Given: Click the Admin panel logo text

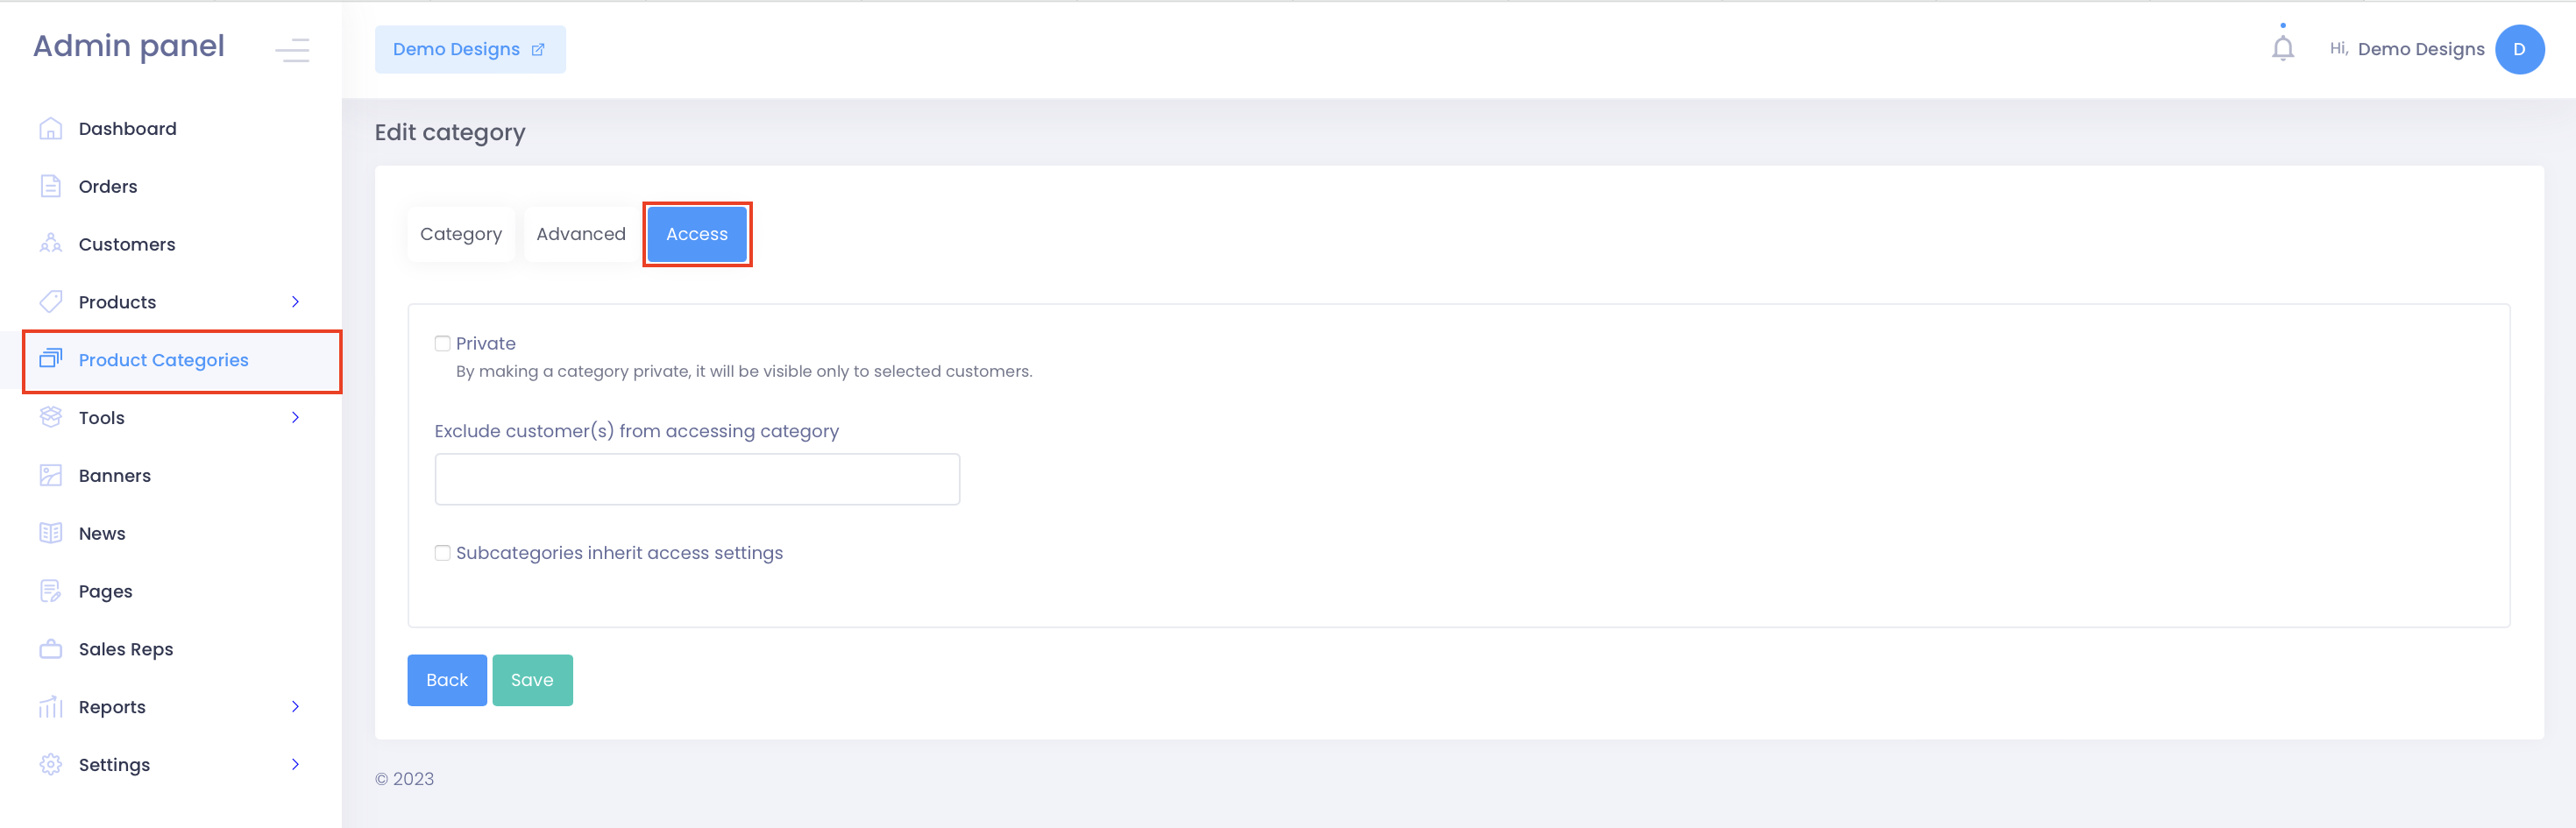Looking at the screenshot, I should pyautogui.click(x=129, y=46).
